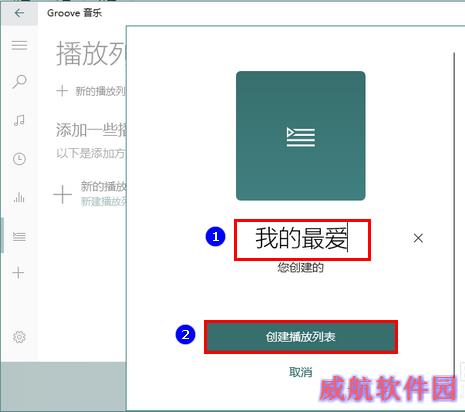Select the Playlists icon in sidebar
Viewport: 465px width, 412px height.
pyautogui.click(x=19, y=237)
